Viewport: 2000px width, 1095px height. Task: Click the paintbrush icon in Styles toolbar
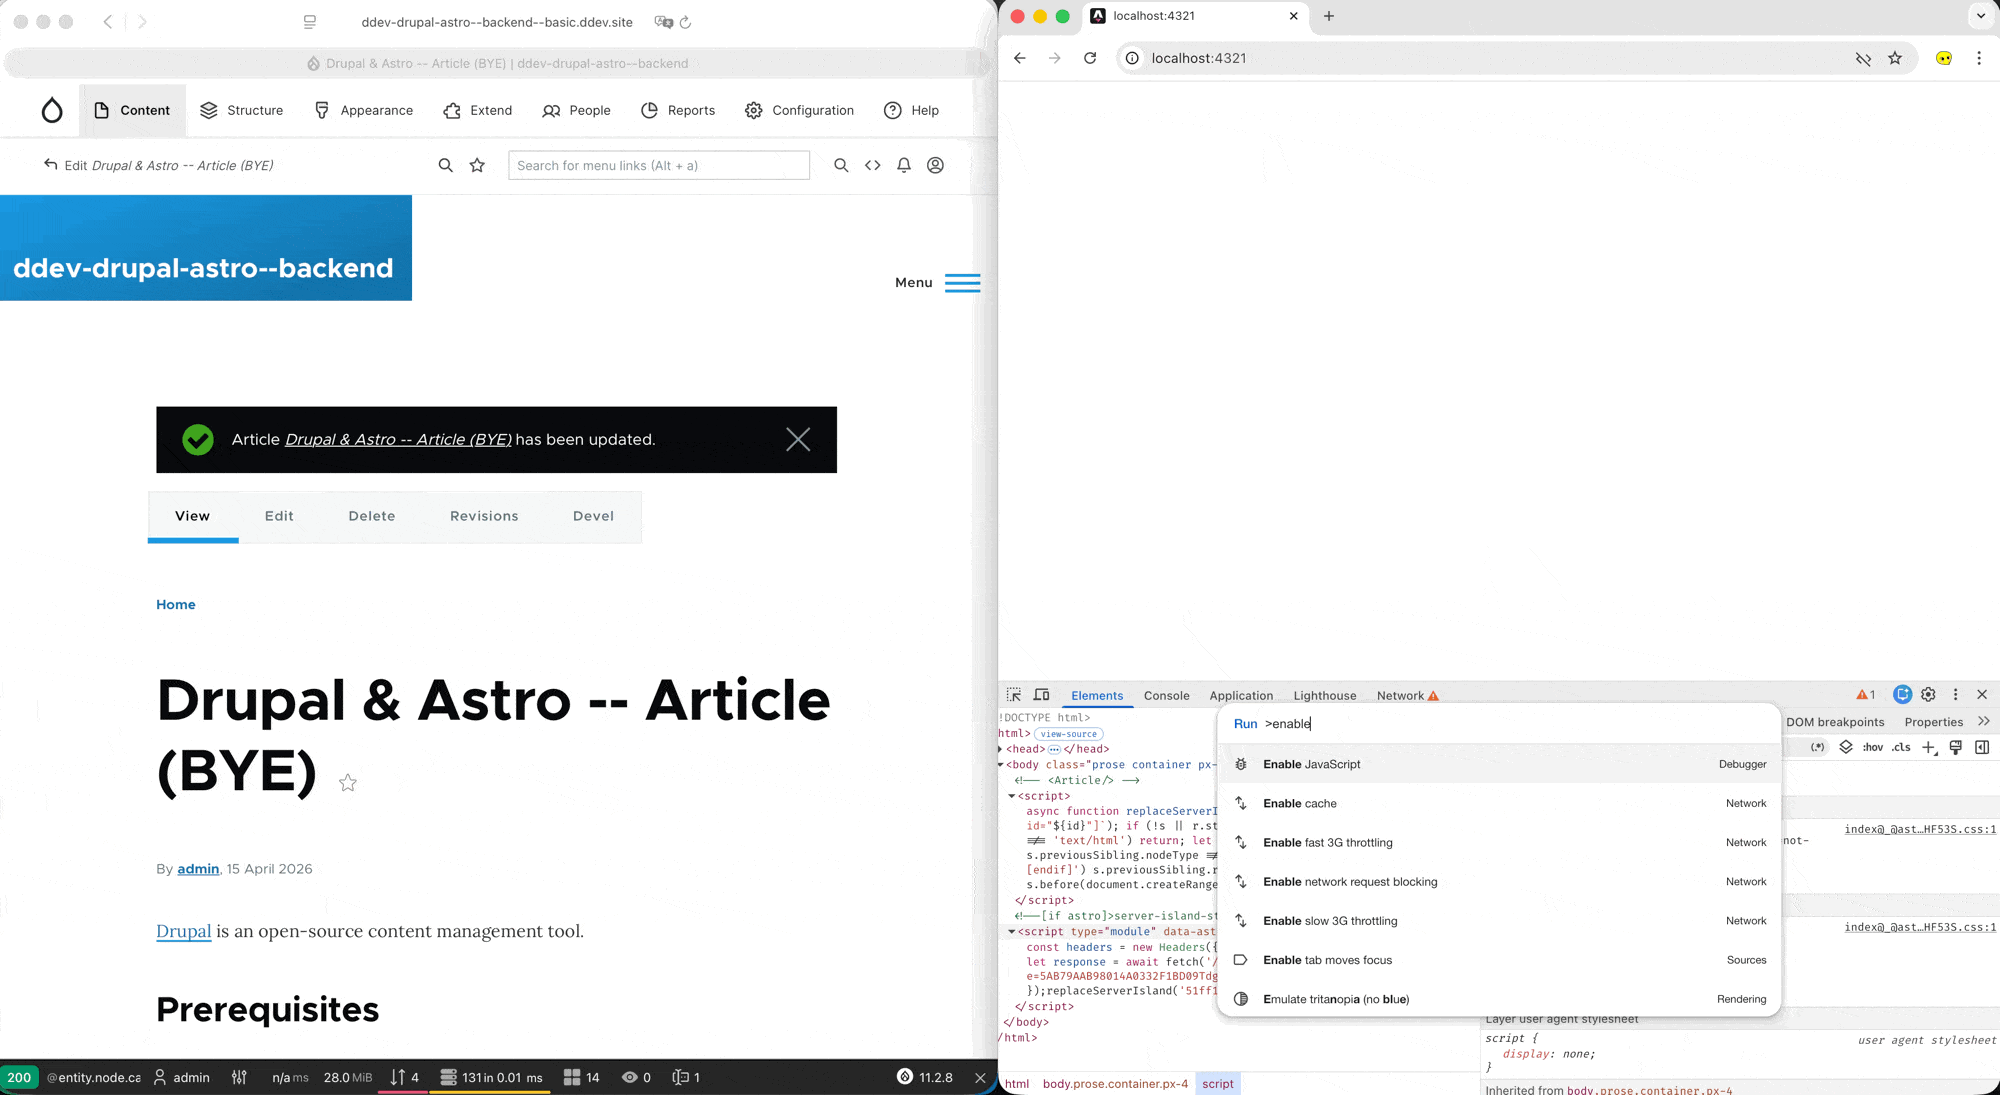pyautogui.click(x=1956, y=747)
